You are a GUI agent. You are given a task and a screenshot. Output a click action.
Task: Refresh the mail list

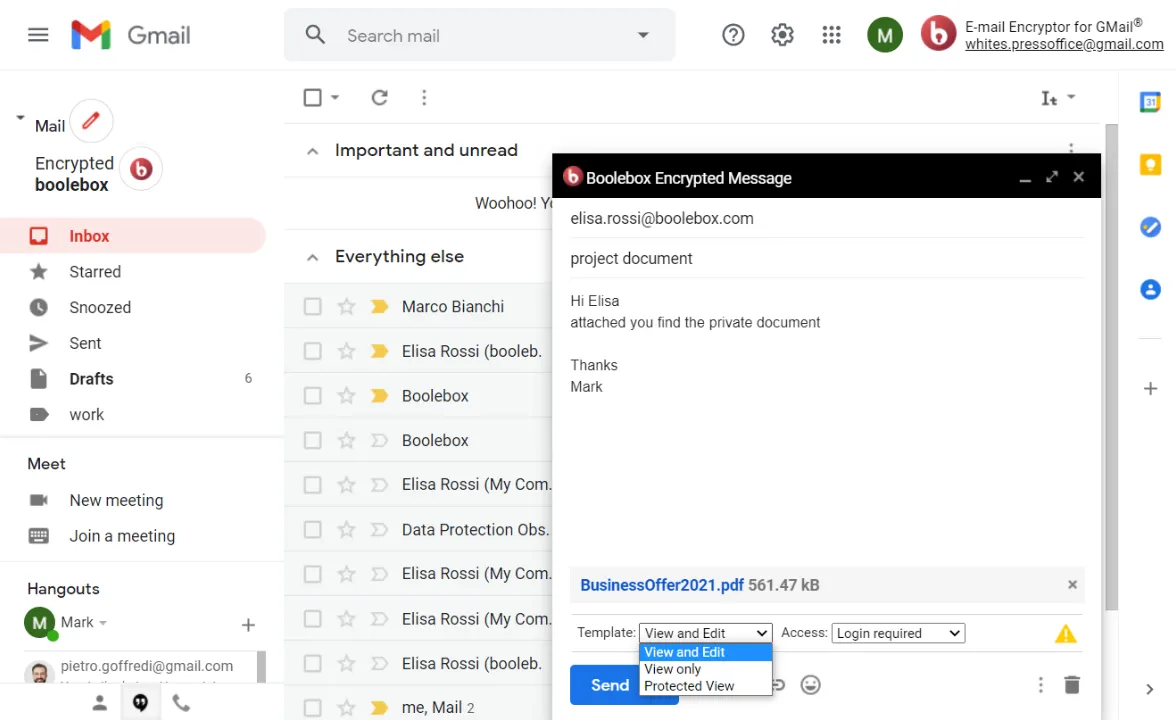click(x=380, y=98)
